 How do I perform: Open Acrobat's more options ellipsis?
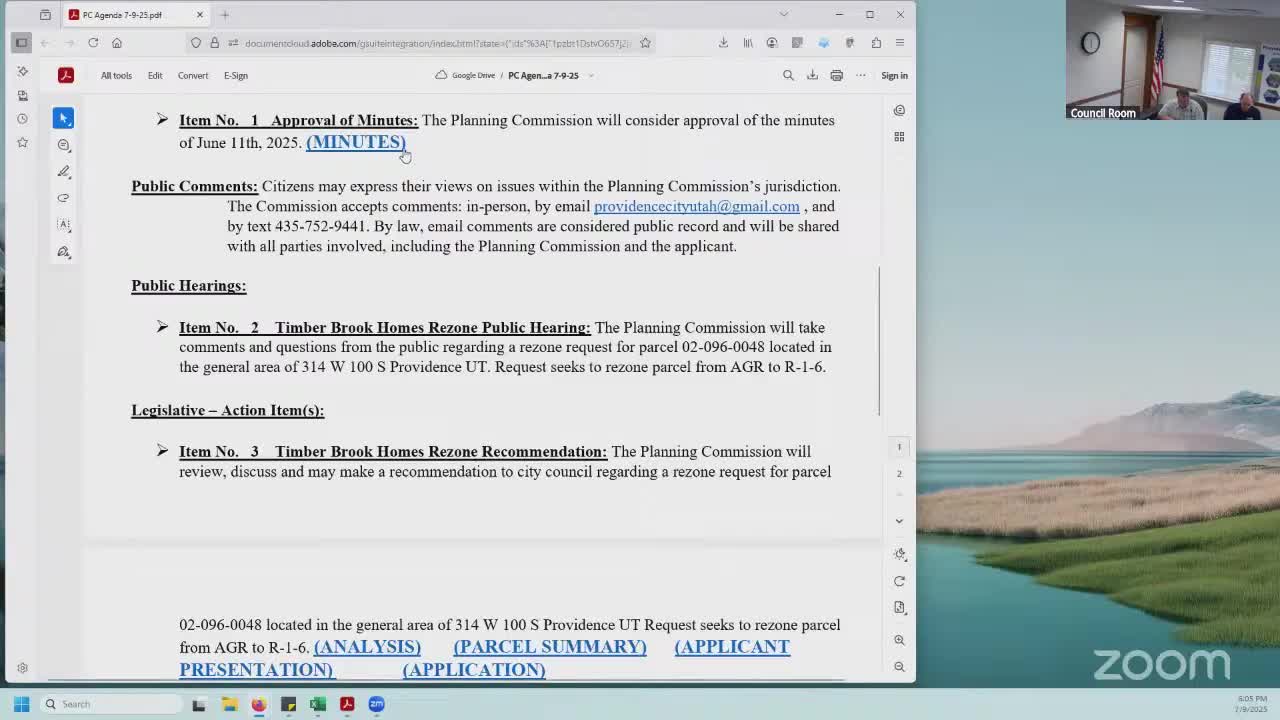(860, 75)
